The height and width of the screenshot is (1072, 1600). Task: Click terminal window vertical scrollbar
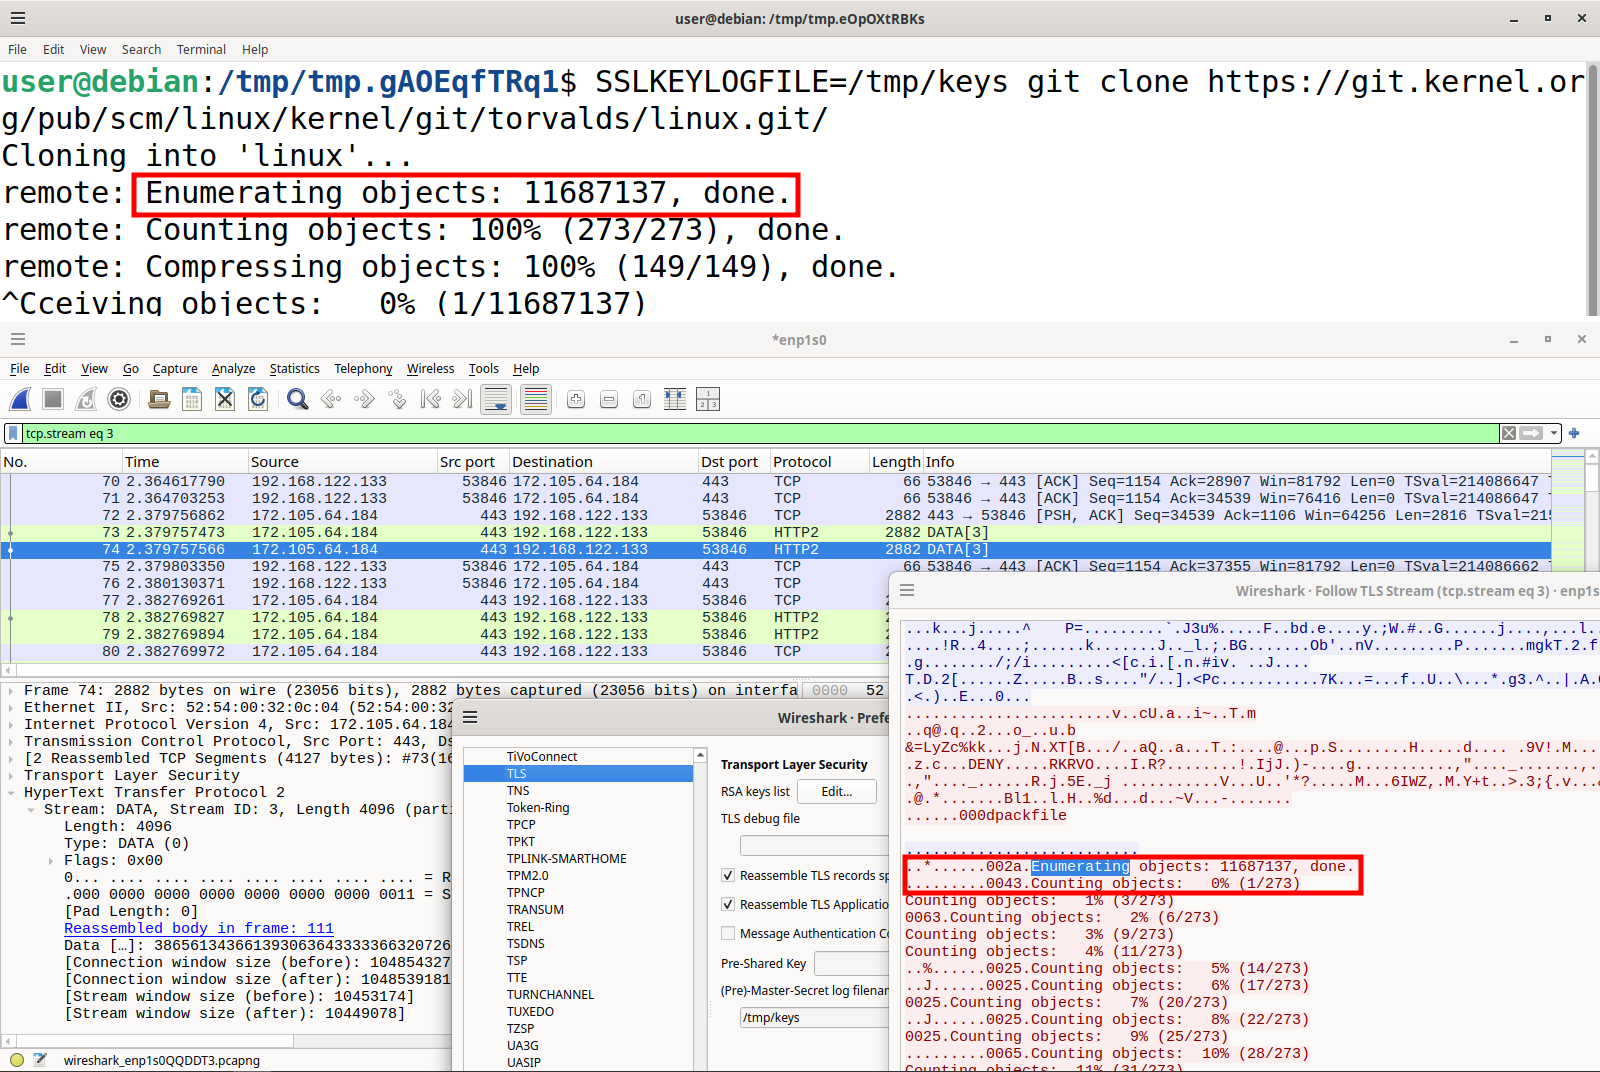(1593, 190)
